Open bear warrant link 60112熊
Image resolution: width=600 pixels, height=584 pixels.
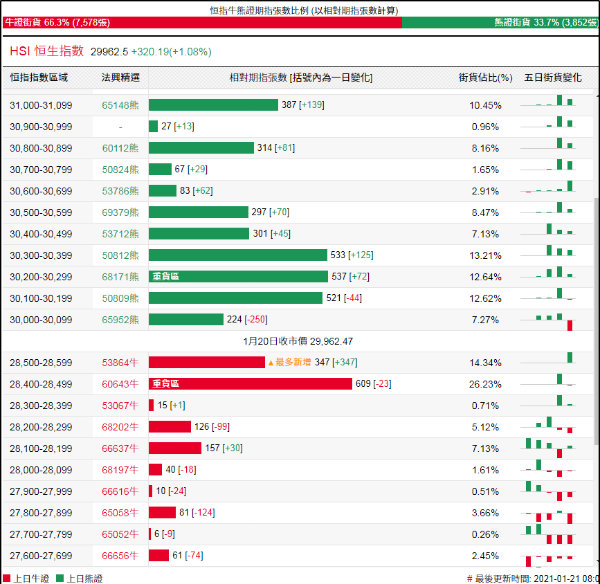120,148
